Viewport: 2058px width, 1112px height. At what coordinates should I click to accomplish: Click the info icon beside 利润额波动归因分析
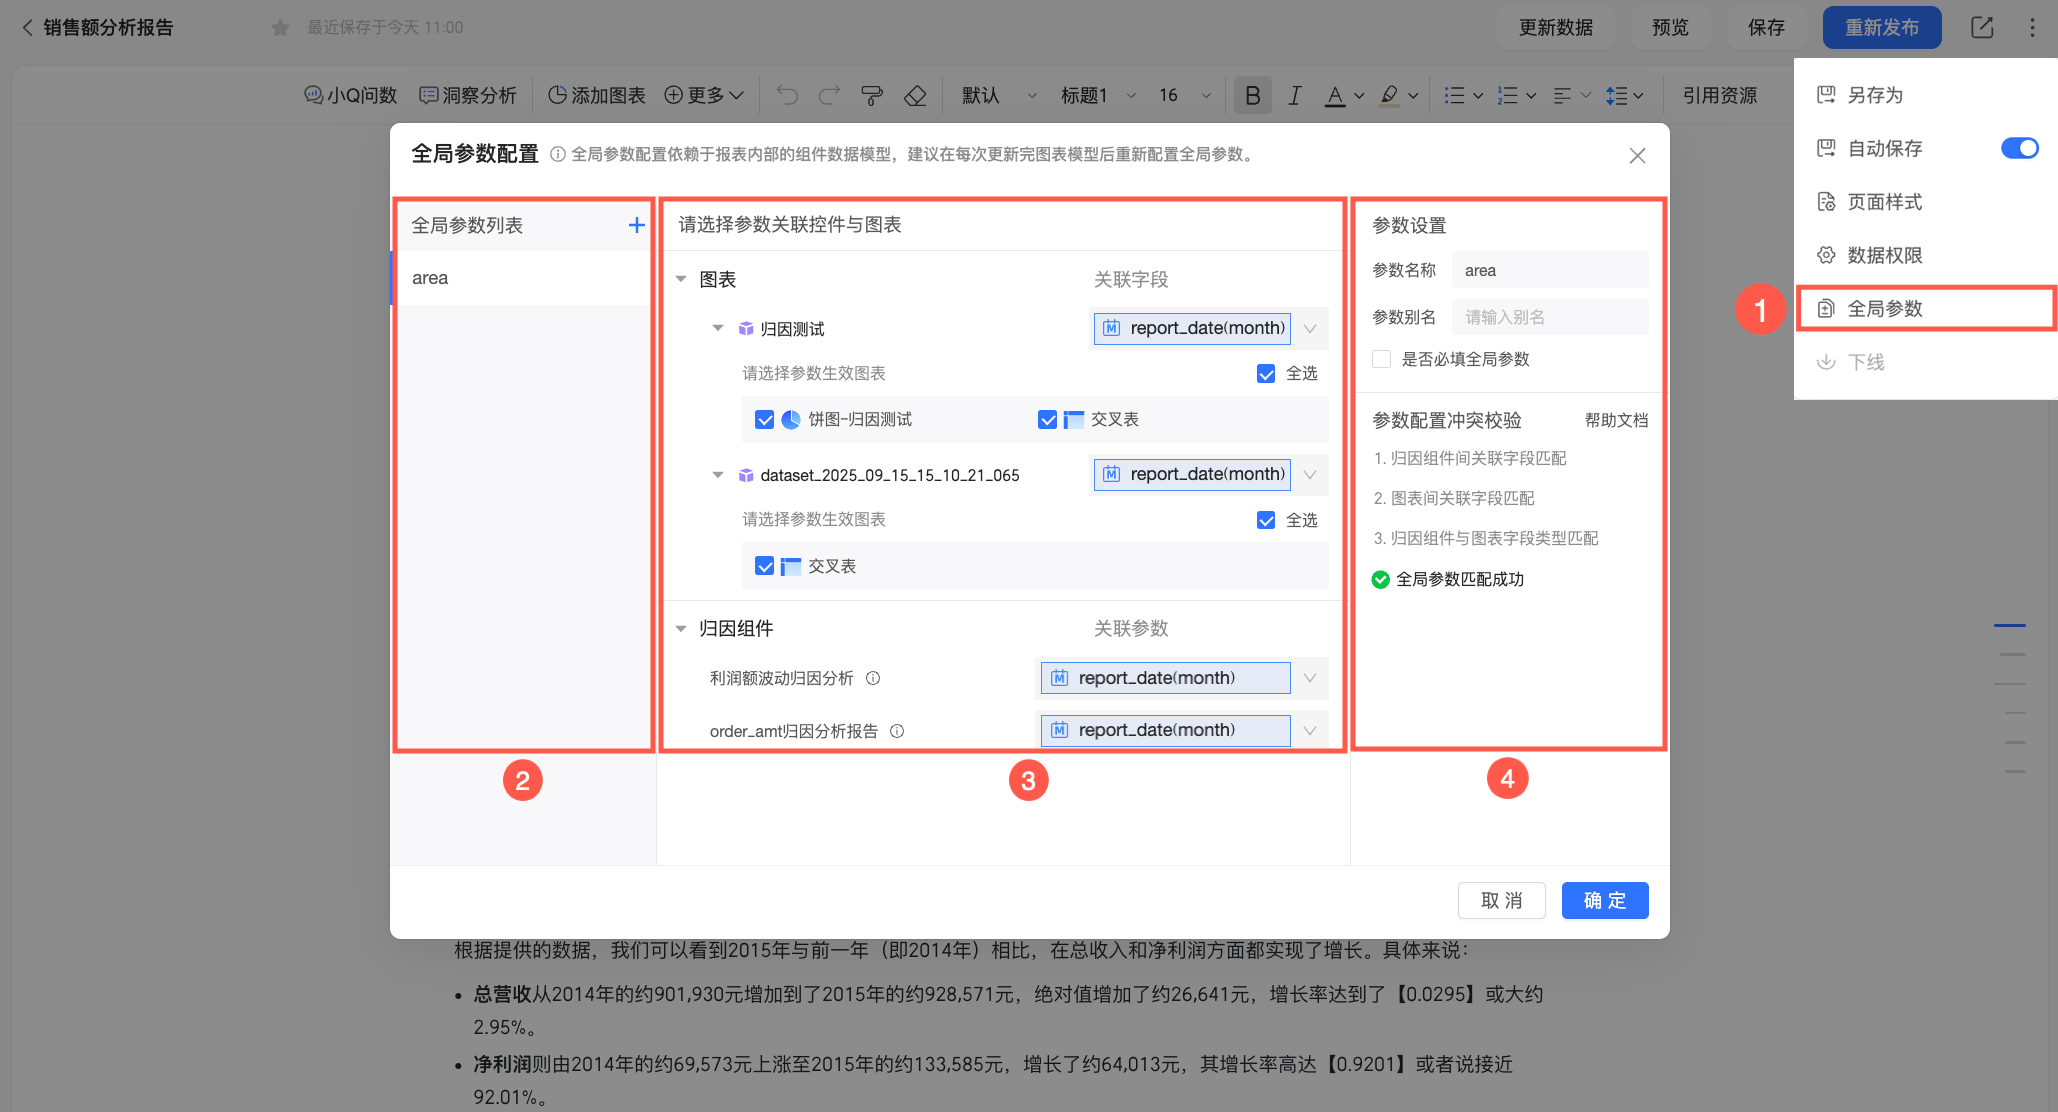pyautogui.click(x=873, y=678)
